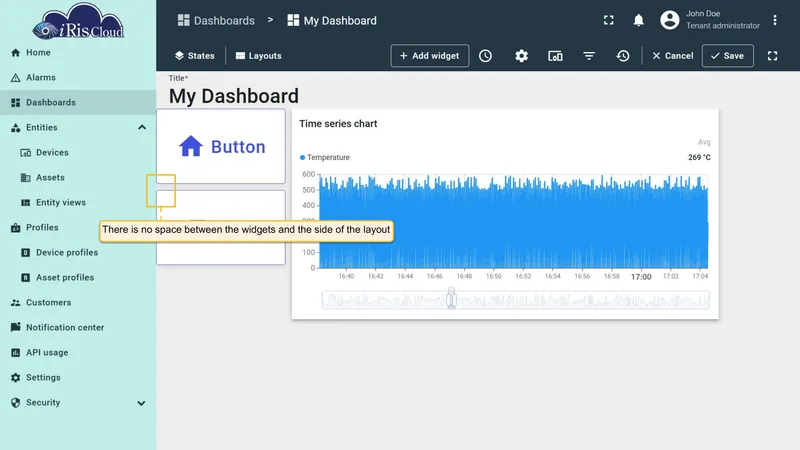Open version history icon
This screenshot has width=800, height=450.
pos(622,56)
